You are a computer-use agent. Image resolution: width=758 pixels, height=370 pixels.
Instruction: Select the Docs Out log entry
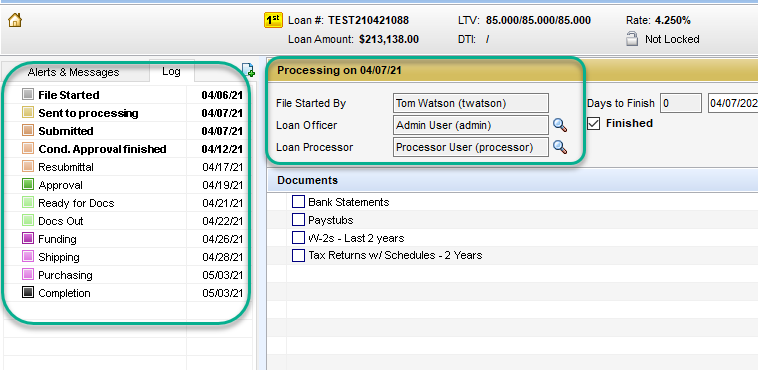click(x=128, y=221)
